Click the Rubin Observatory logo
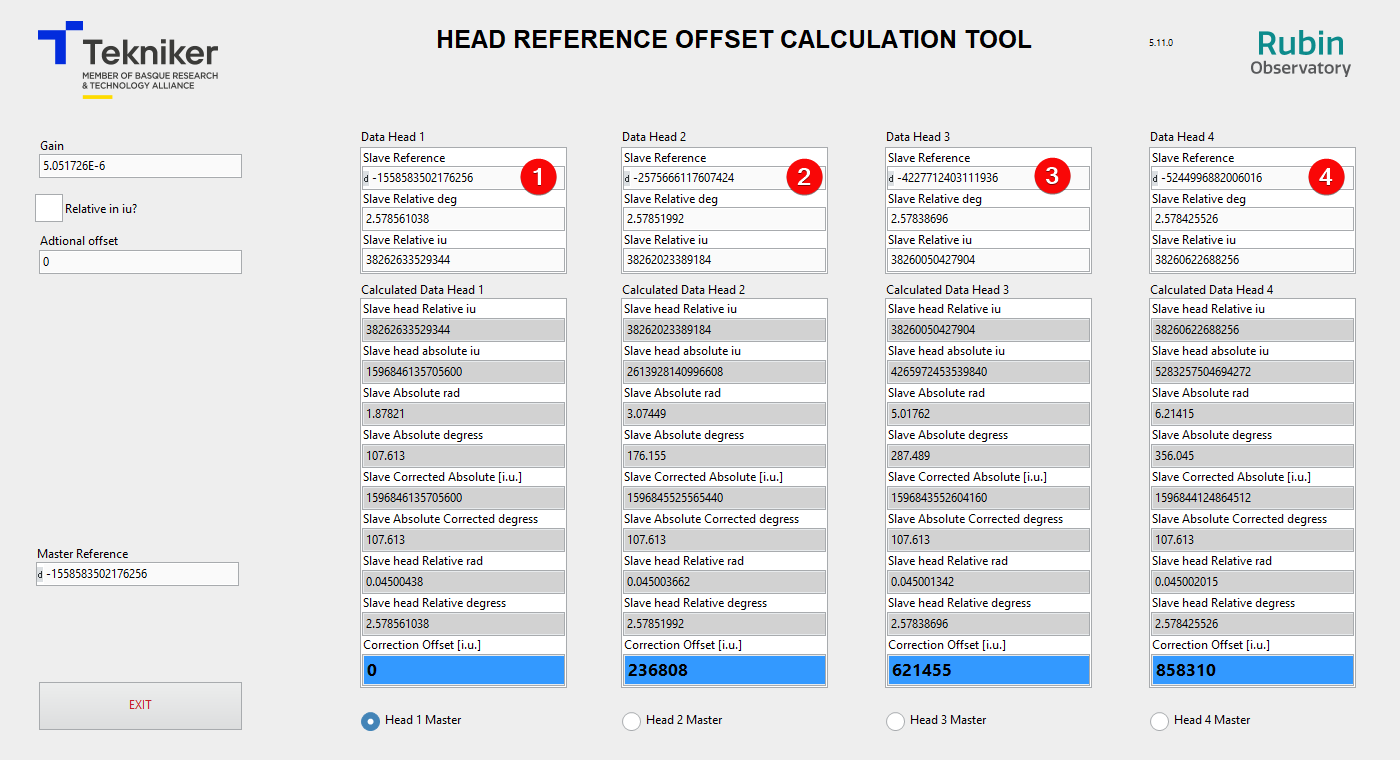Viewport: 1400px width, 760px height. 1300,52
